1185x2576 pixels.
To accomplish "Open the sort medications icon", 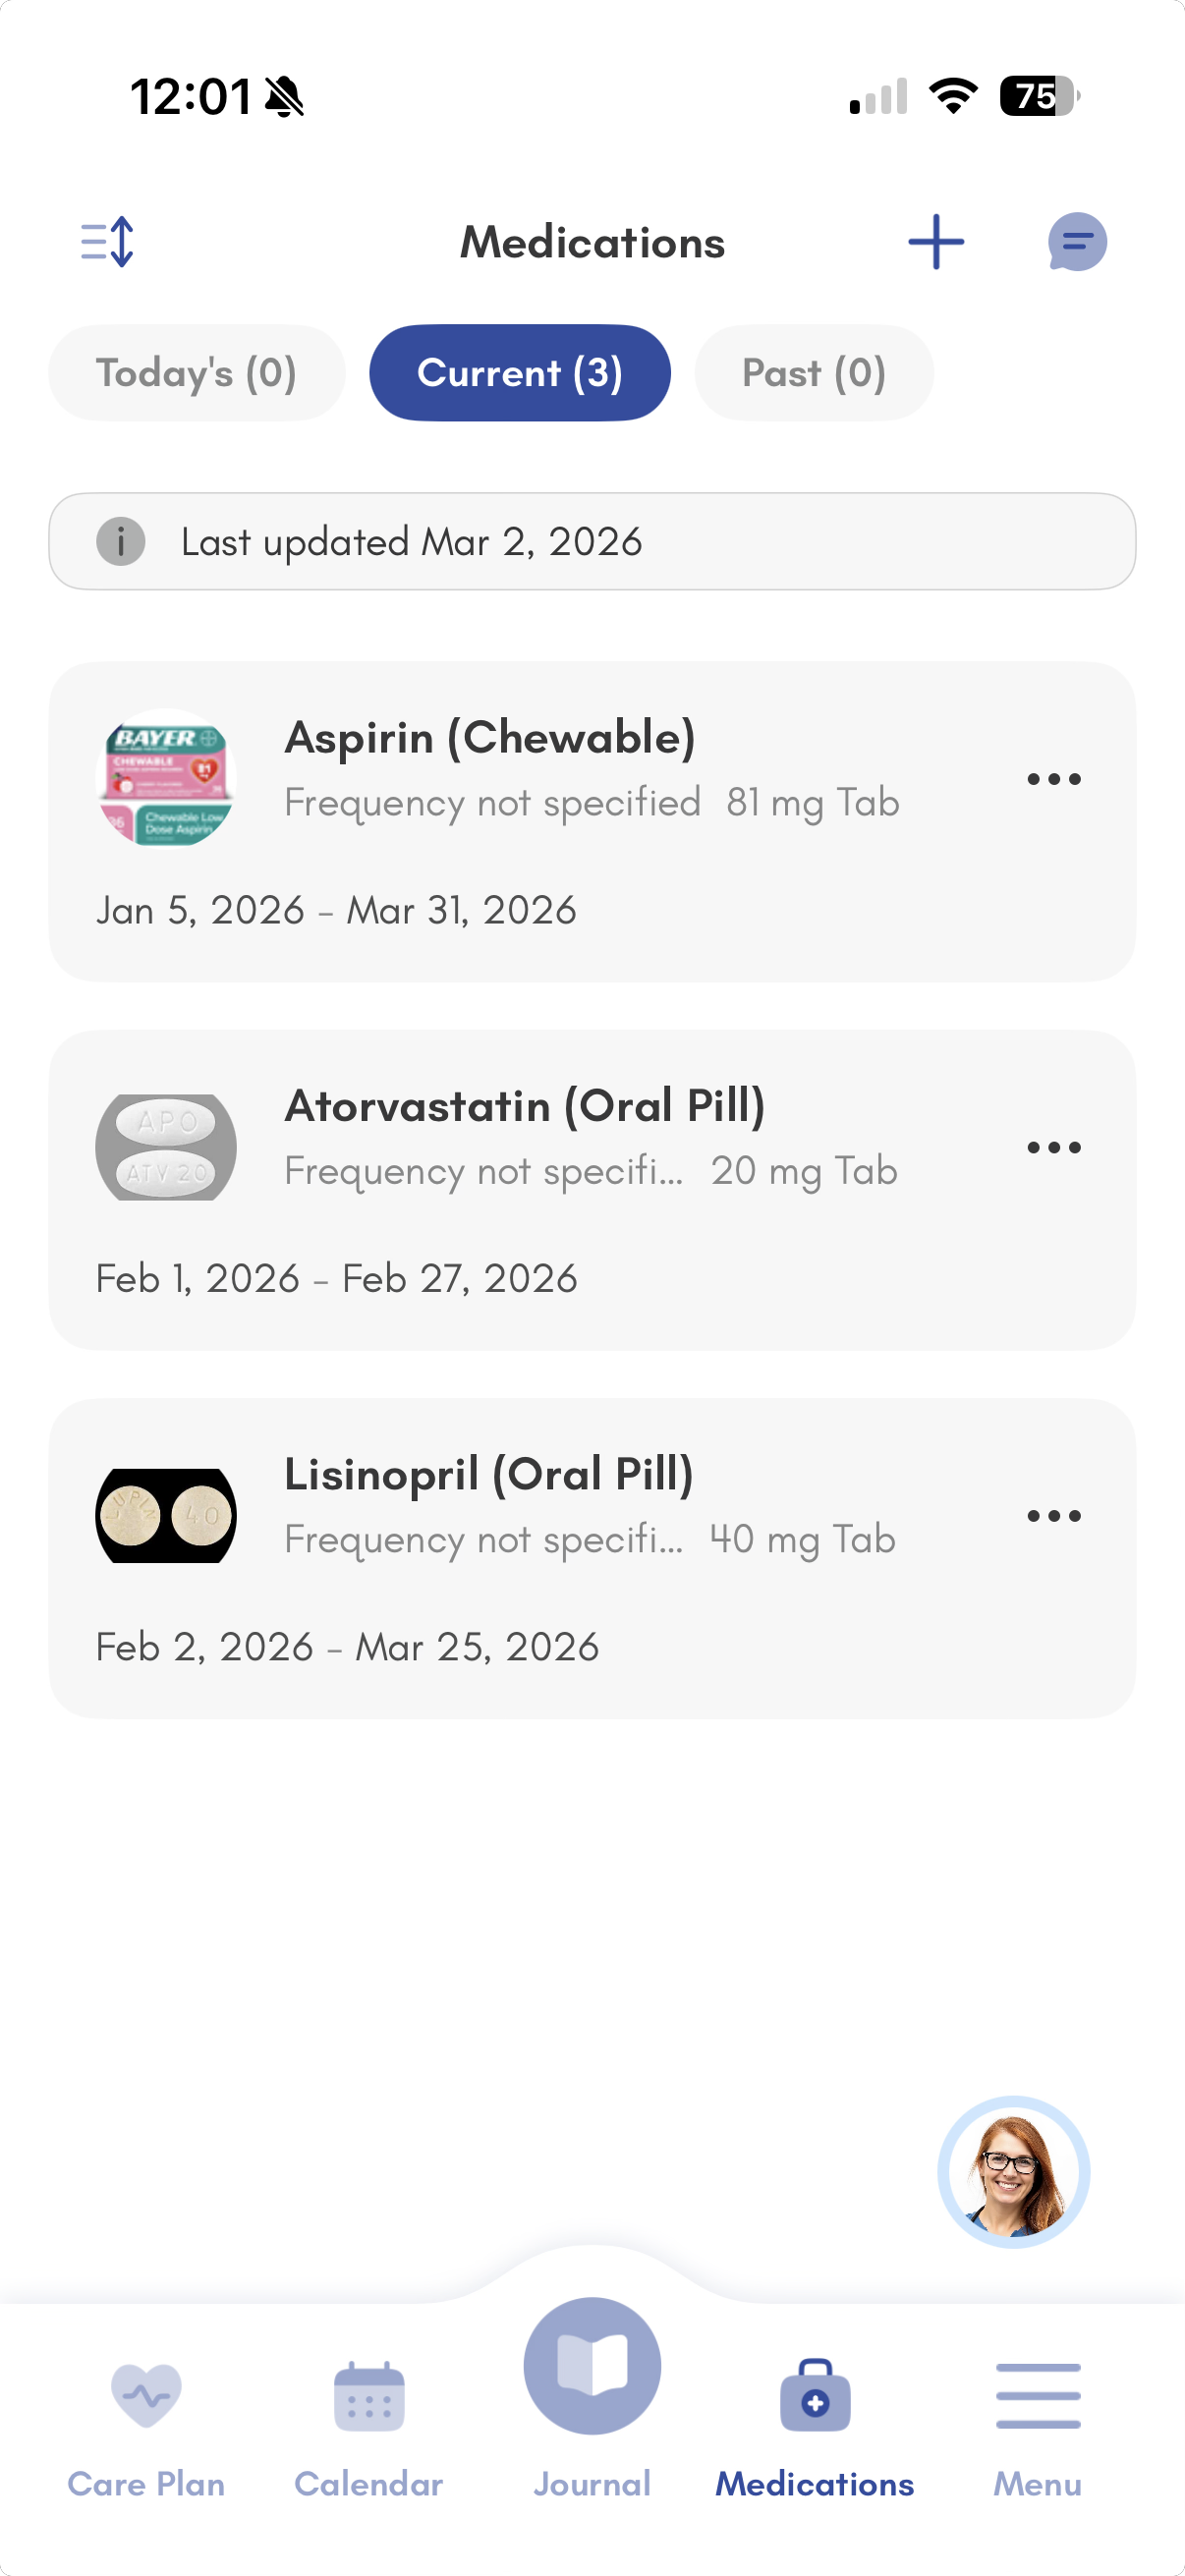I will pos(107,242).
